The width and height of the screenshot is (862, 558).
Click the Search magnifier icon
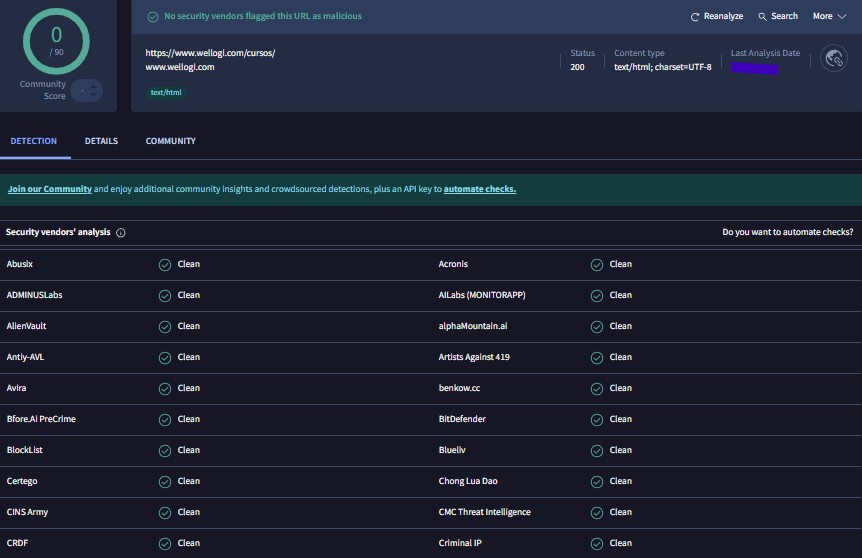[763, 17]
